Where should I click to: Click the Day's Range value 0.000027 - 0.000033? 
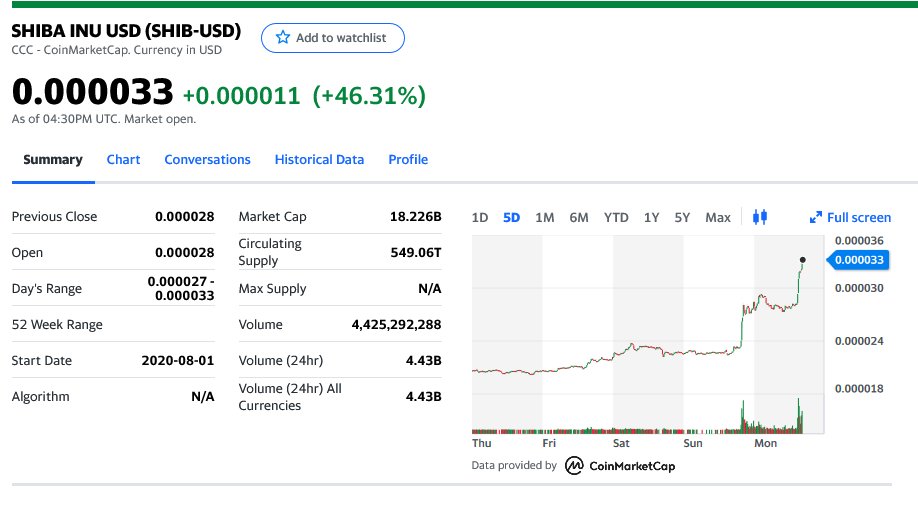tap(181, 288)
